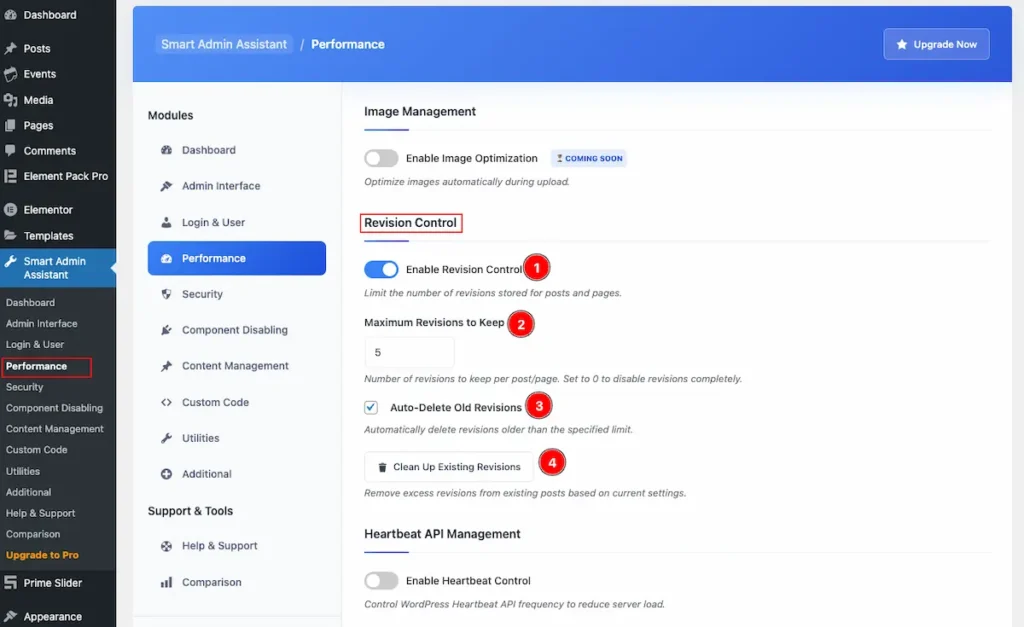Click Support & Tools section heading
This screenshot has width=1024, height=627.
click(x=190, y=511)
